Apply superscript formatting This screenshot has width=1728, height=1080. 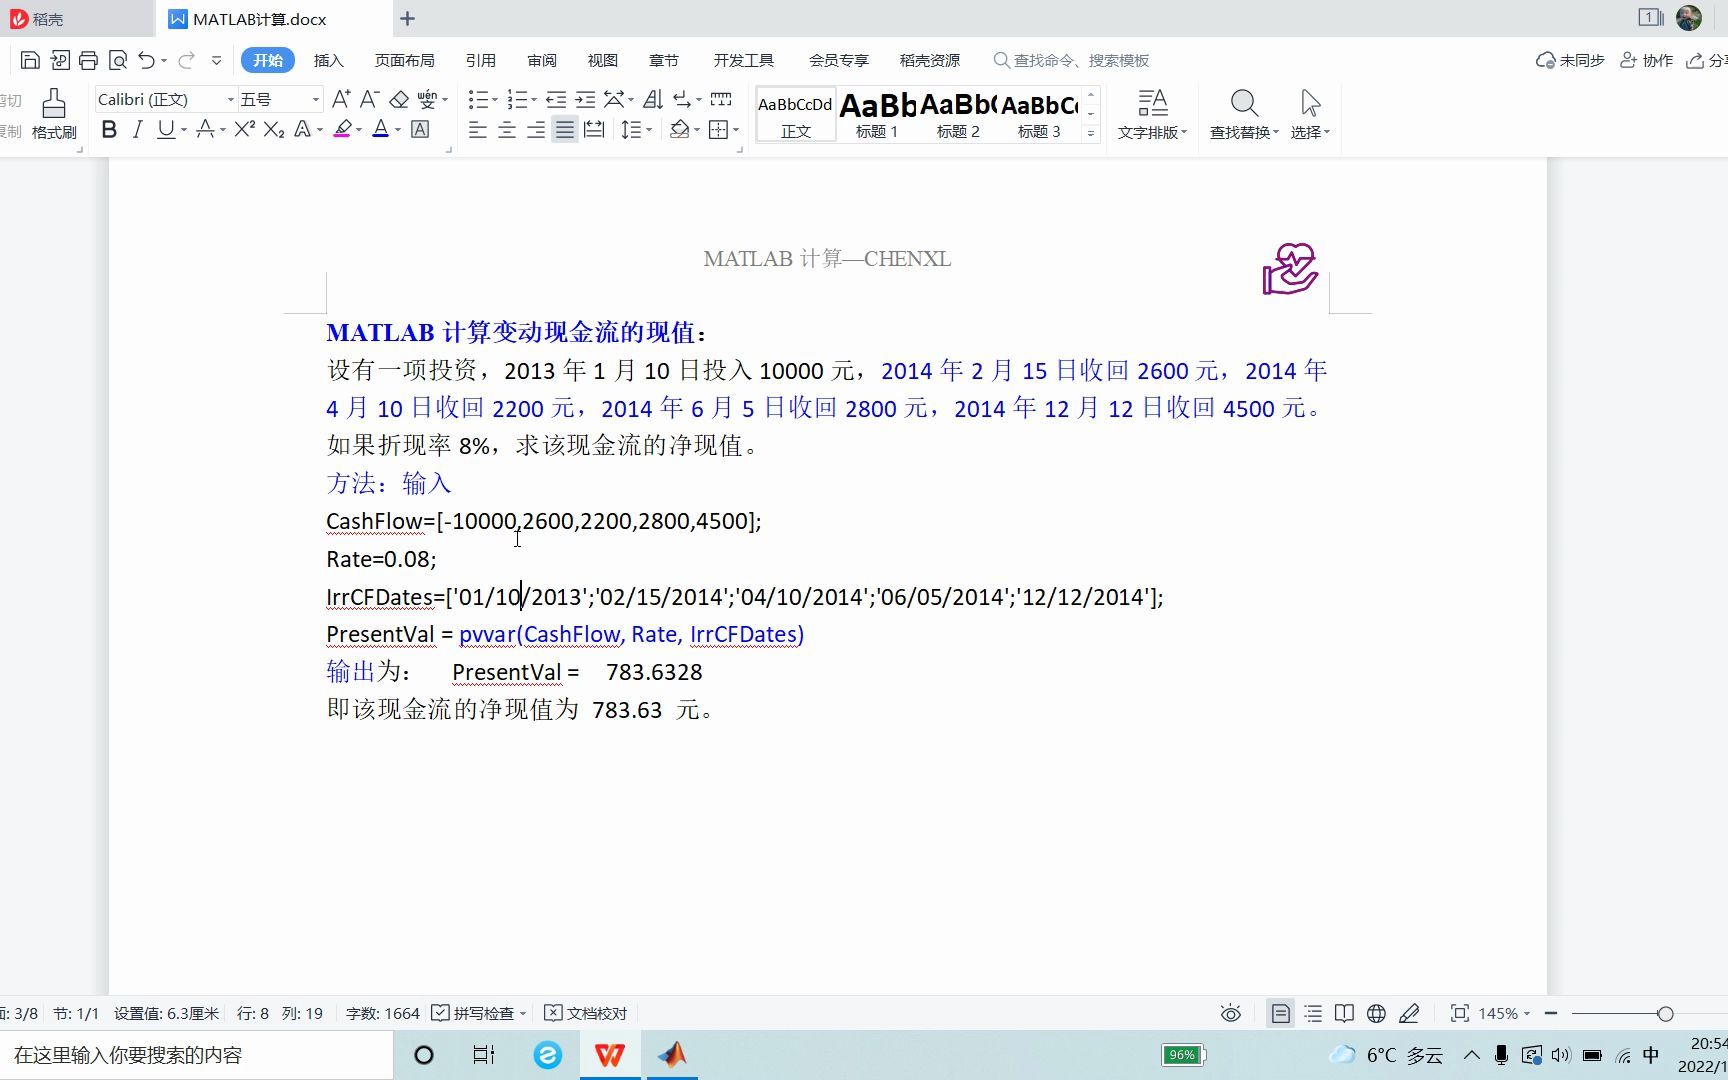(x=245, y=129)
